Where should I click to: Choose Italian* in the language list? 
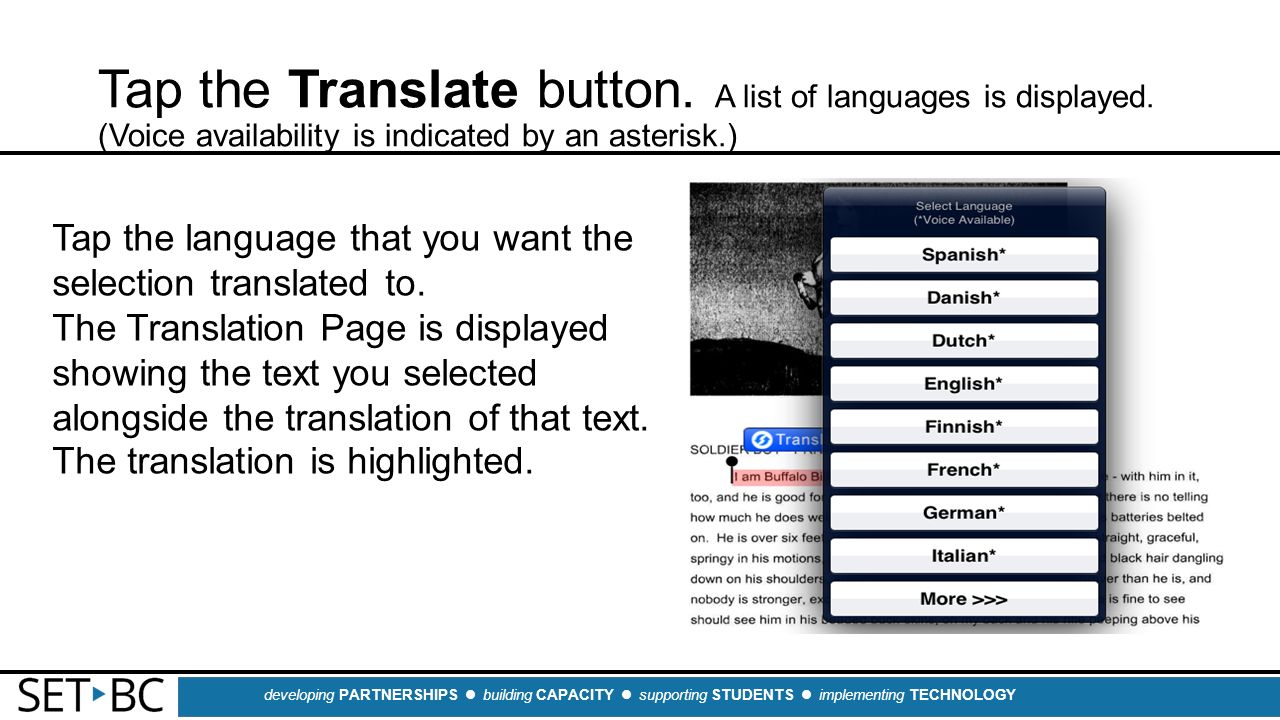(x=964, y=556)
